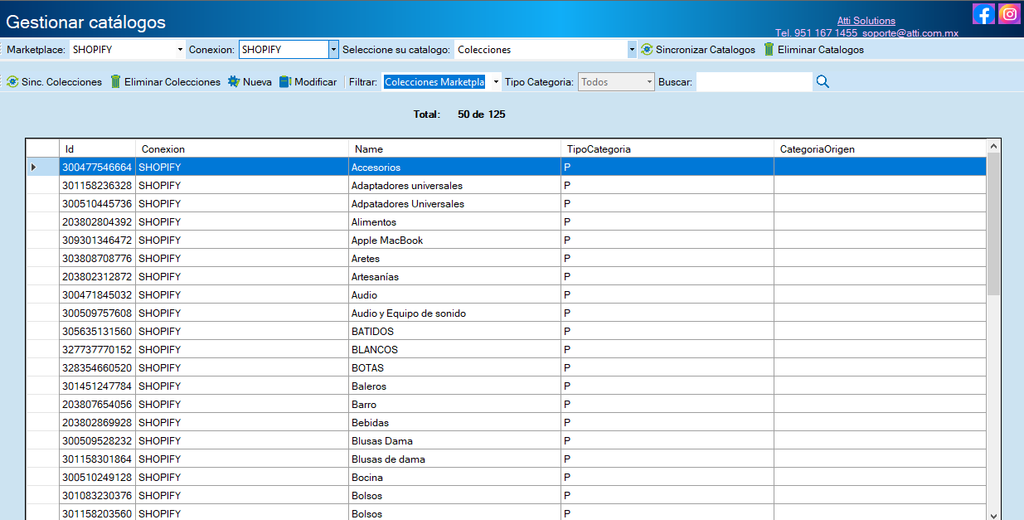Click the Sinc. Colecciones button label
Screen dimensions: 1024x520
click(x=61, y=82)
